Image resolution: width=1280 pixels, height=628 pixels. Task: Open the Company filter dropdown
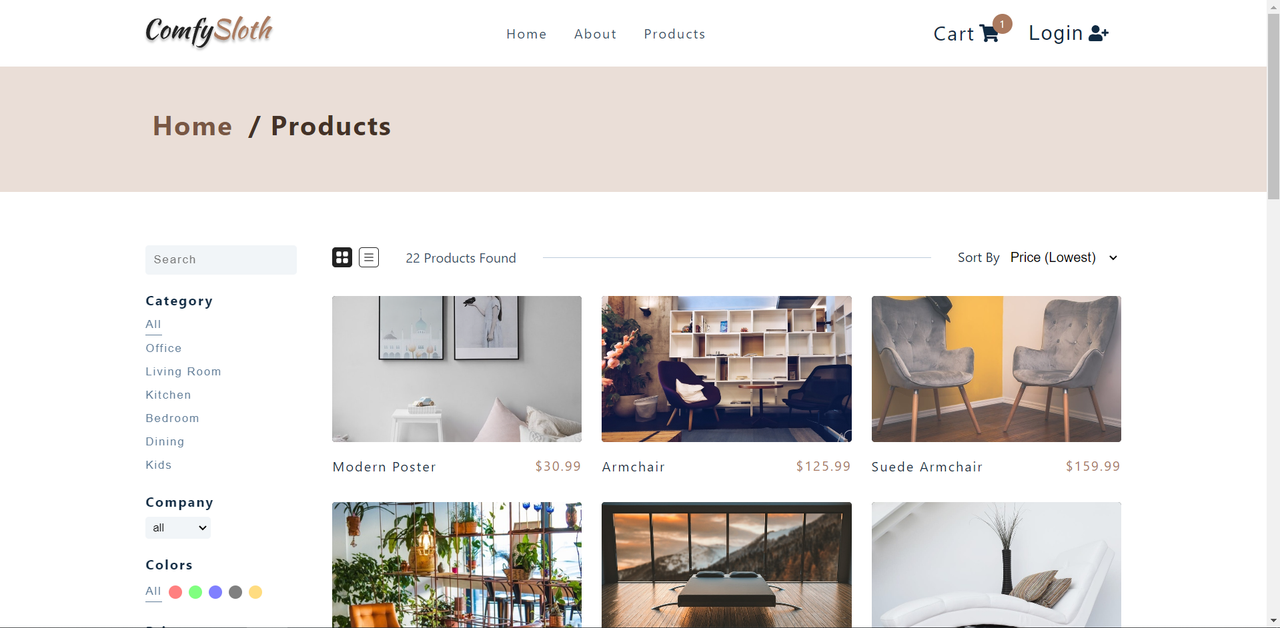pos(178,528)
